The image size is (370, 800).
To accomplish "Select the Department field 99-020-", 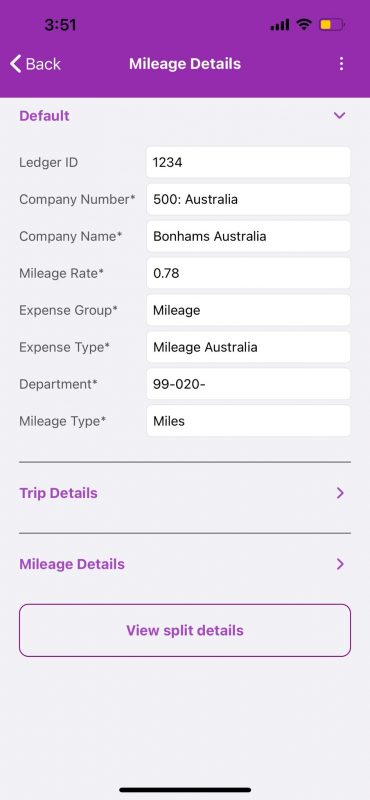I will pyautogui.click(x=248, y=384).
